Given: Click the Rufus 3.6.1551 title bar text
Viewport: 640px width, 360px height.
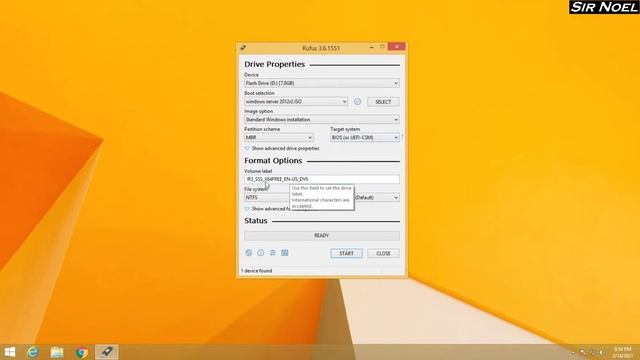Looking at the screenshot, I should pyautogui.click(x=321, y=48).
